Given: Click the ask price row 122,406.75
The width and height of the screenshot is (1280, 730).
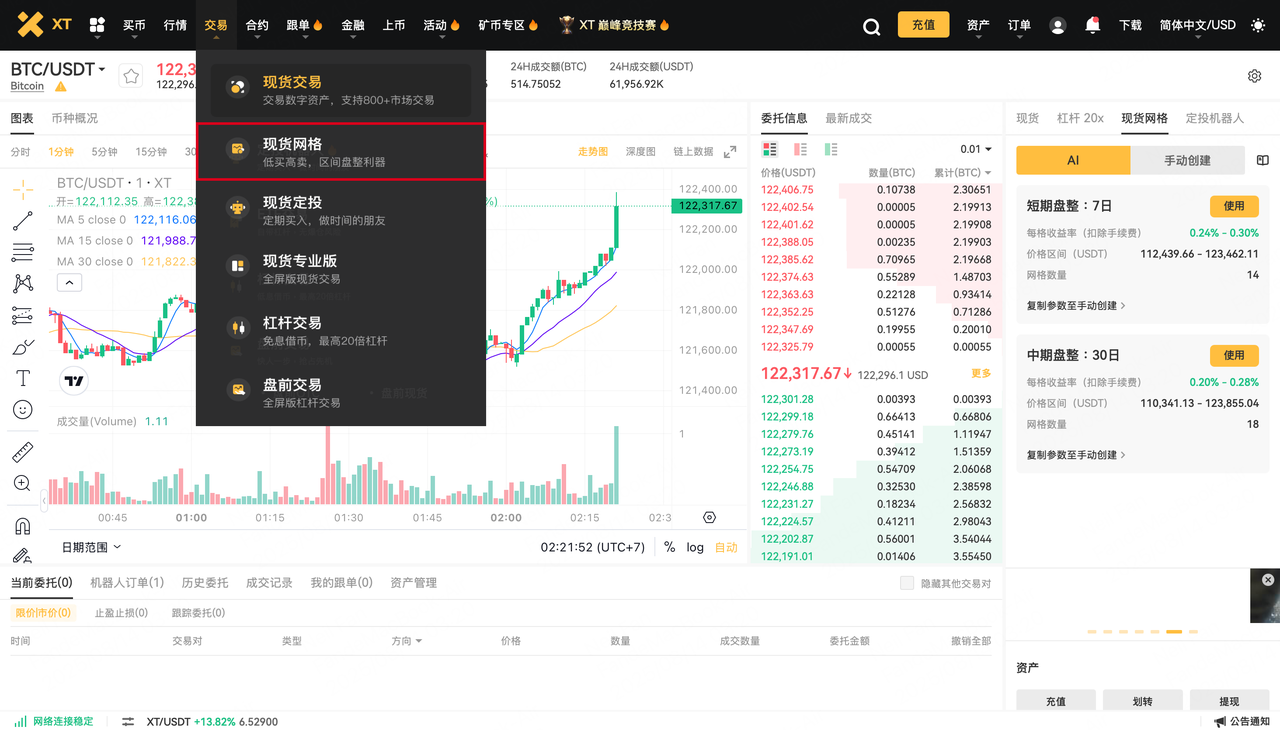Looking at the screenshot, I should [876, 189].
